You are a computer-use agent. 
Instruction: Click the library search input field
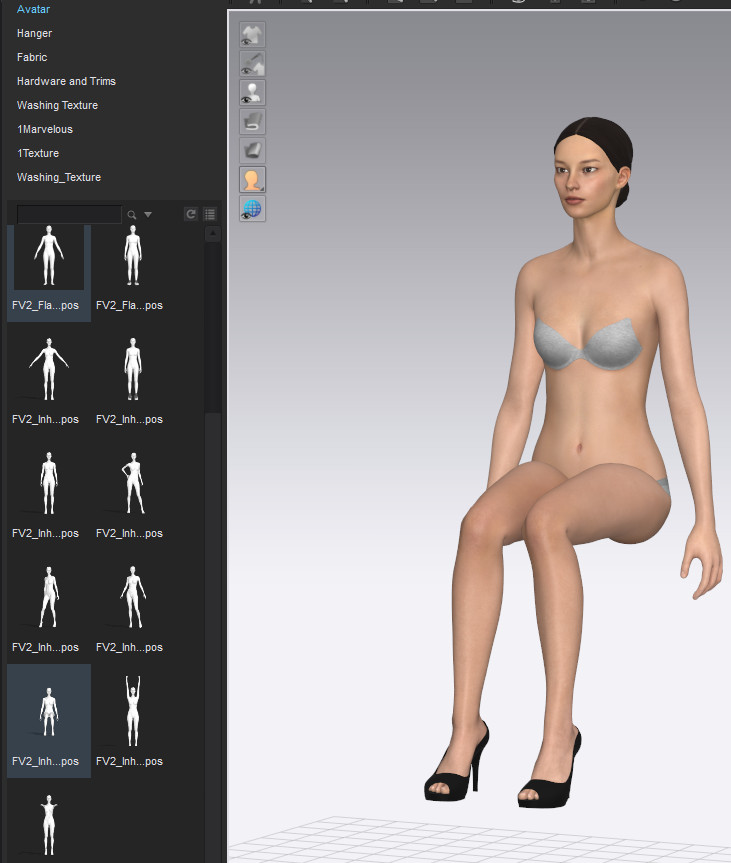(69, 214)
